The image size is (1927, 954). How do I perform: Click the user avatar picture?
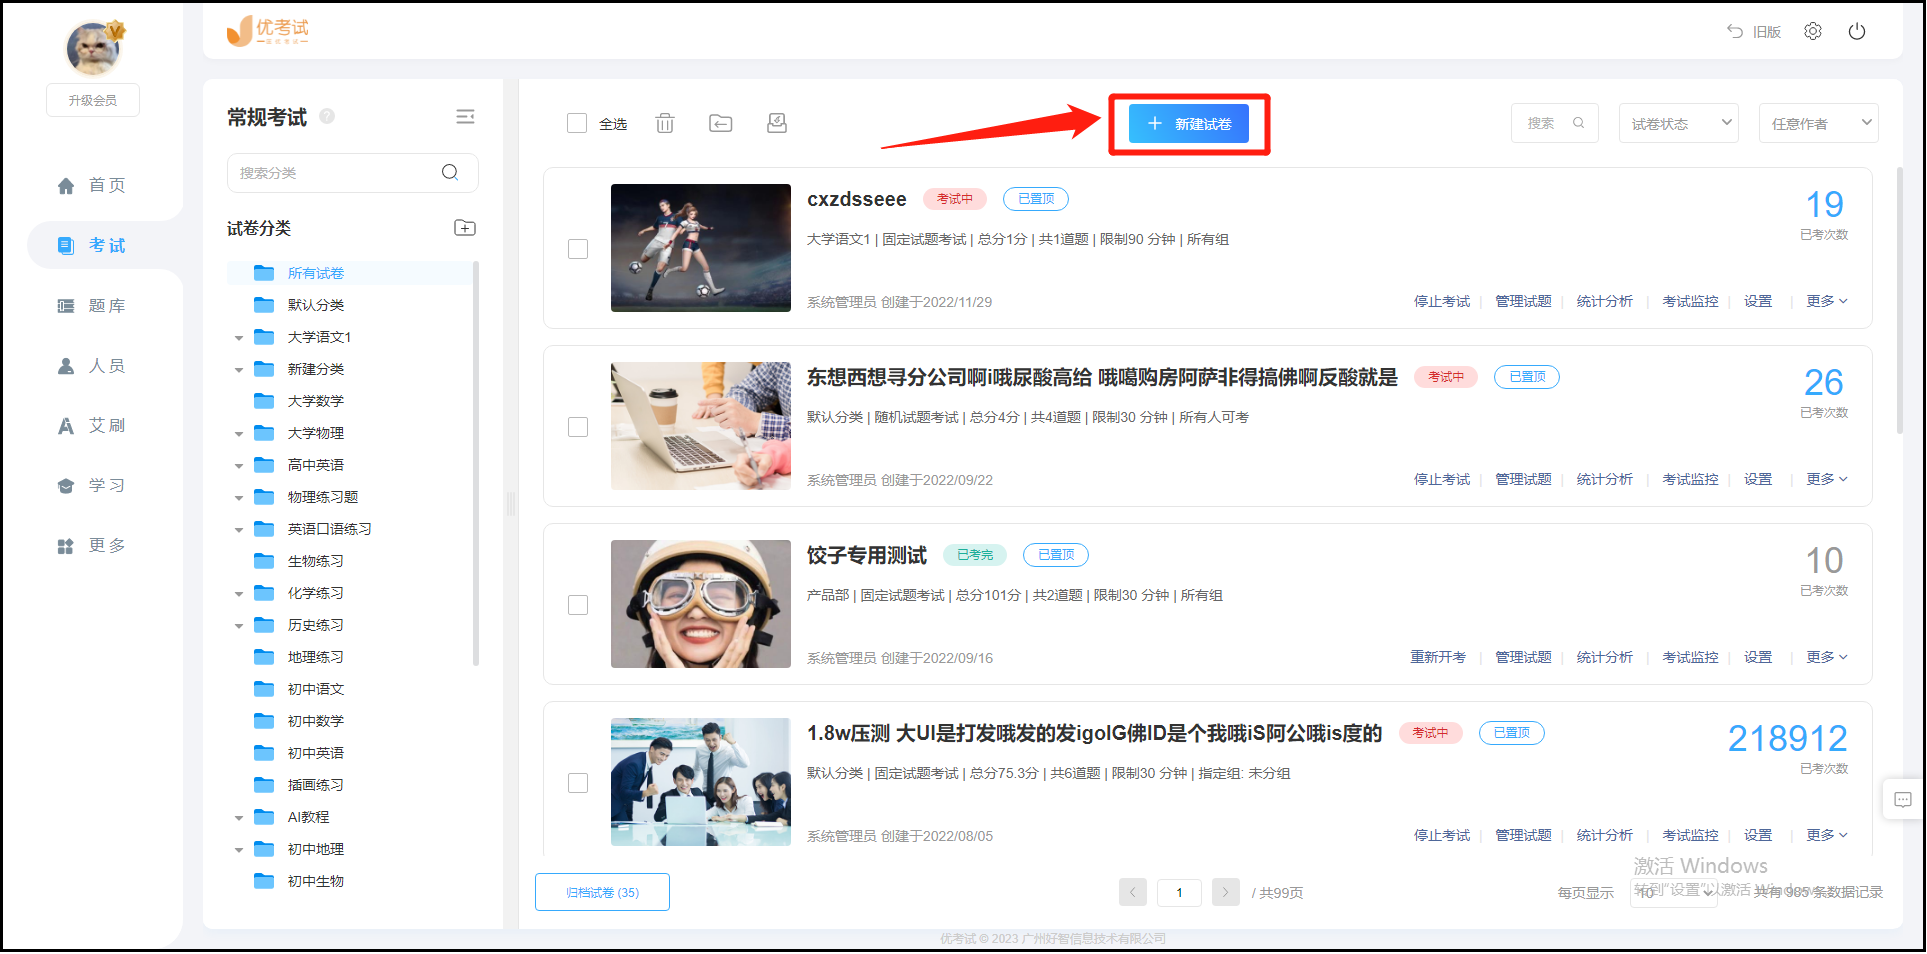(x=93, y=47)
